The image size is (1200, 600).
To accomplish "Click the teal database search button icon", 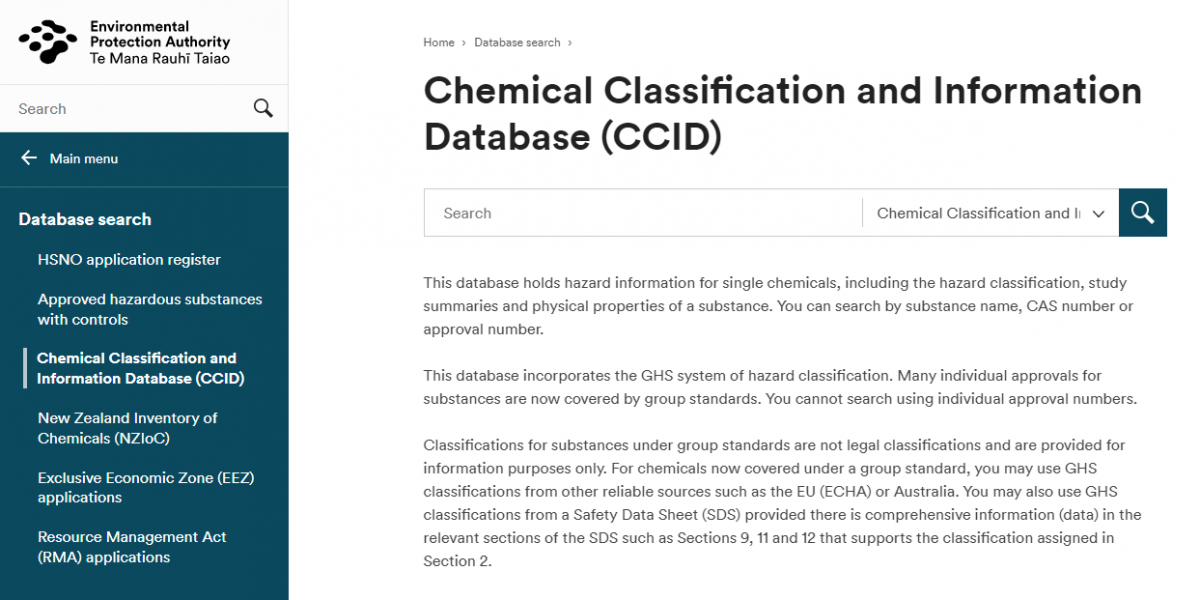I will pyautogui.click(x=1143, y=212).
